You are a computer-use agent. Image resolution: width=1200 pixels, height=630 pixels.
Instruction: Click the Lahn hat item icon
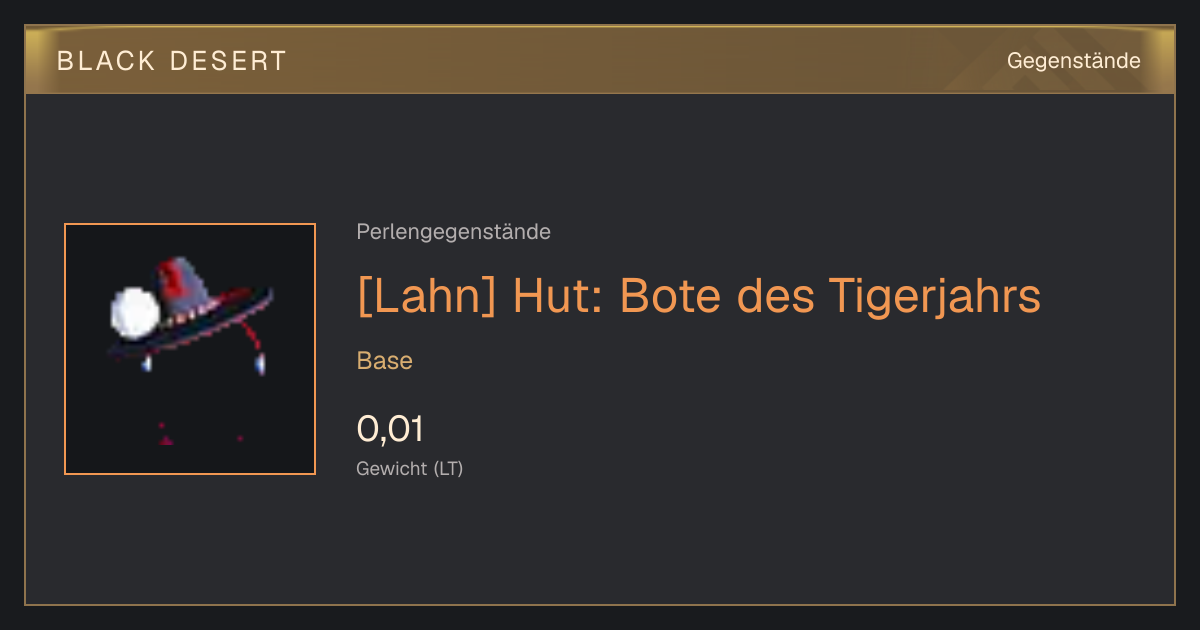(x=190, y=349)
